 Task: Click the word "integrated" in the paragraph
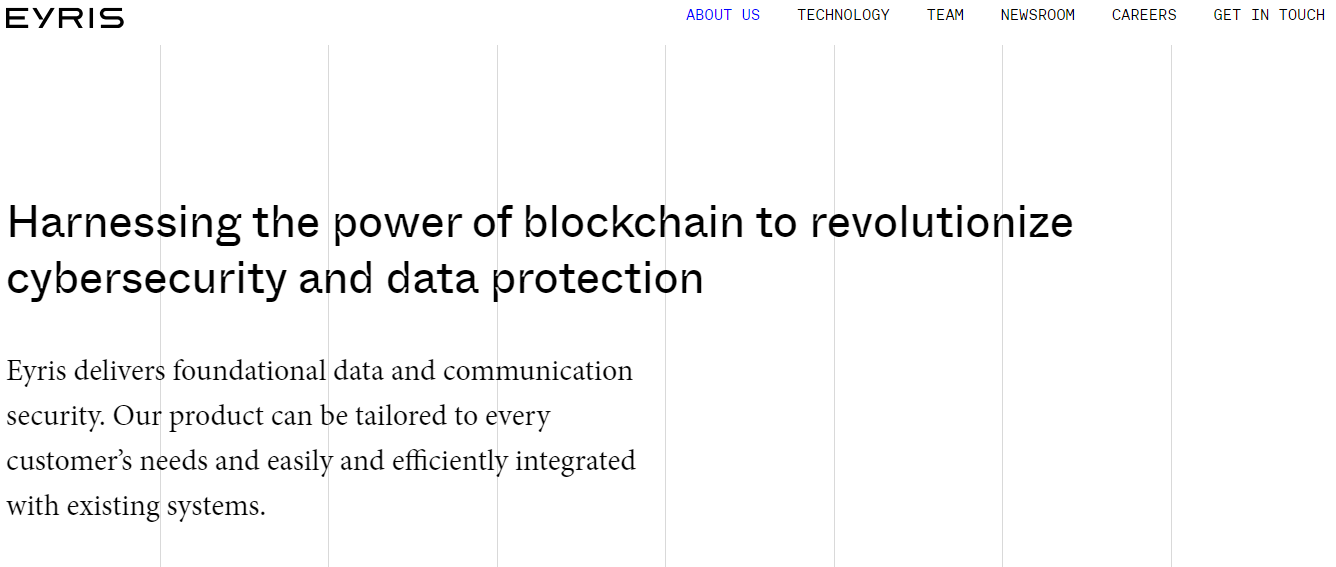(x=575, y=461)
